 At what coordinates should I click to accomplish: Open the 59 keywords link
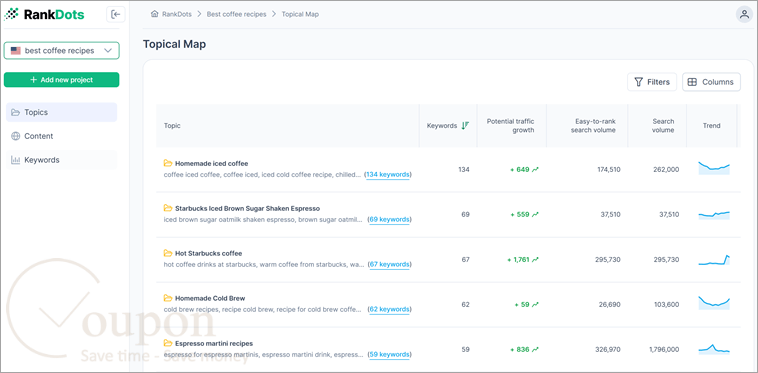pyautogui.click(x=390, y=354)
